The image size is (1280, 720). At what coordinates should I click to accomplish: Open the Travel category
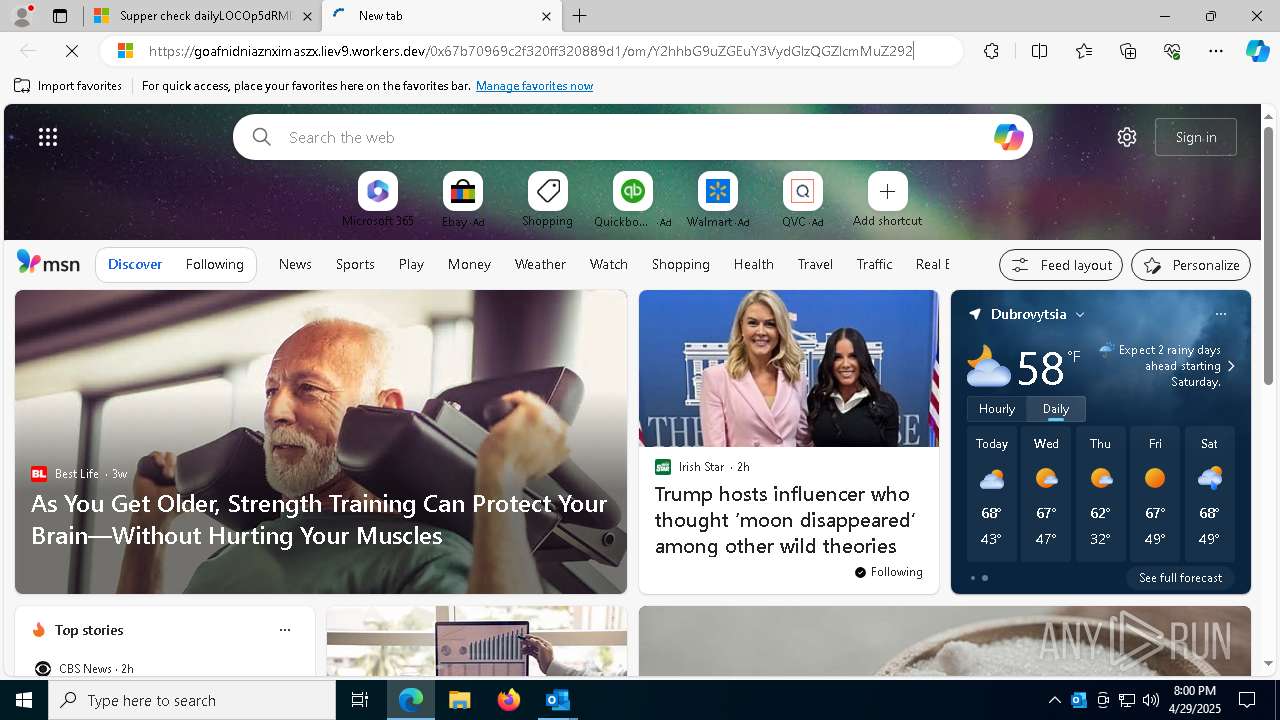(815, 264)
